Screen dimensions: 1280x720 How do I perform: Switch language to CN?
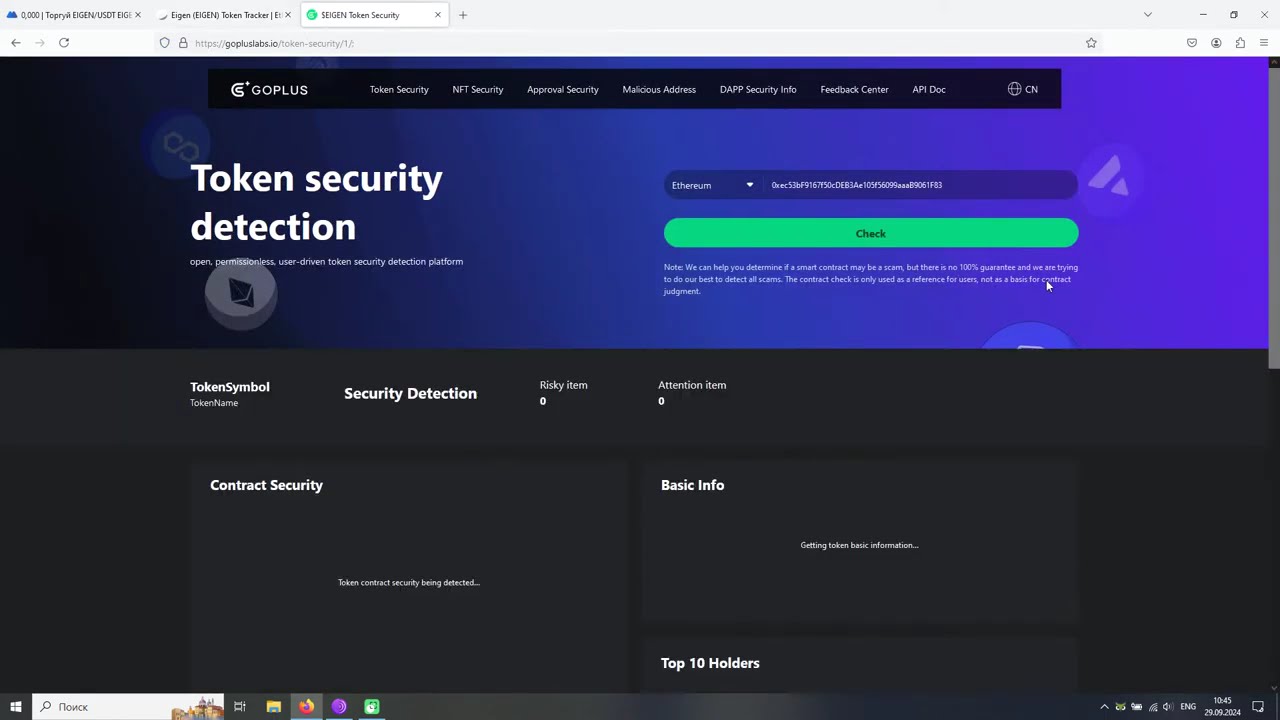1023,89
